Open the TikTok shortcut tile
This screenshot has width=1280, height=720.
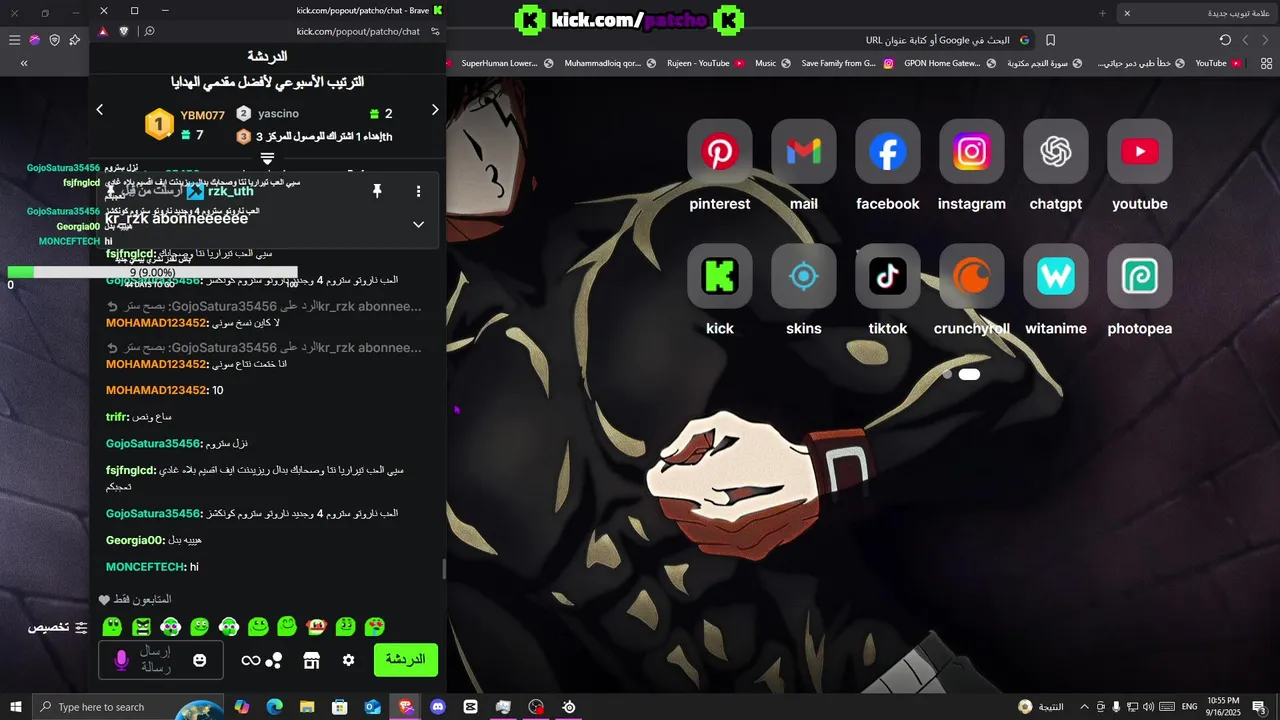coord(888,276)
